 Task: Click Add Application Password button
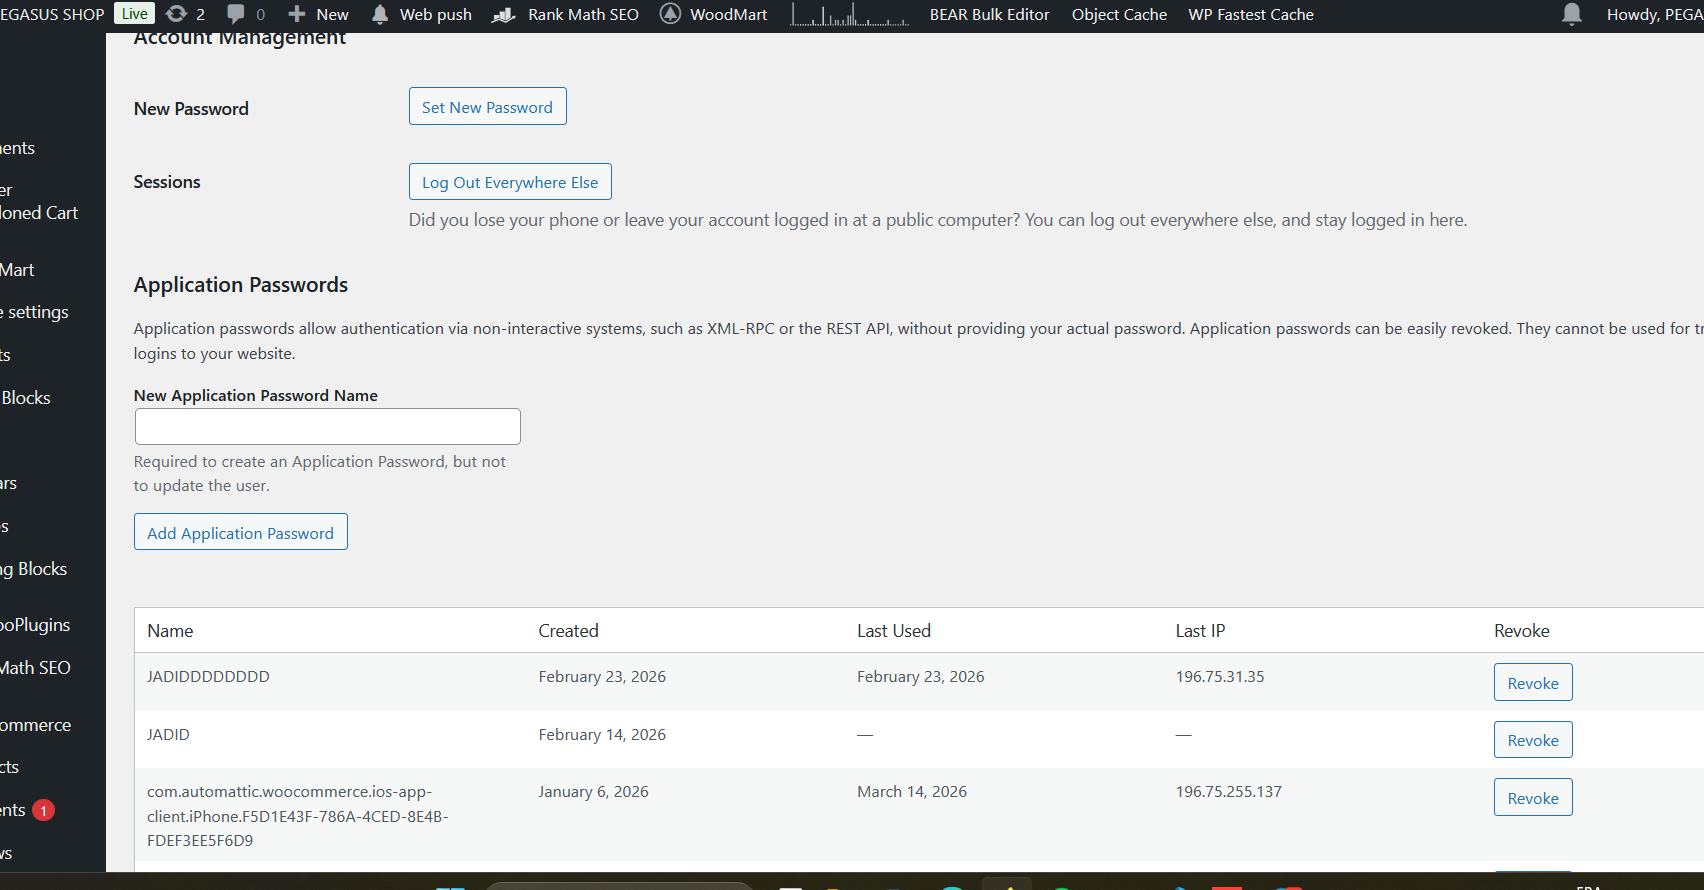(x=241, y=532)
